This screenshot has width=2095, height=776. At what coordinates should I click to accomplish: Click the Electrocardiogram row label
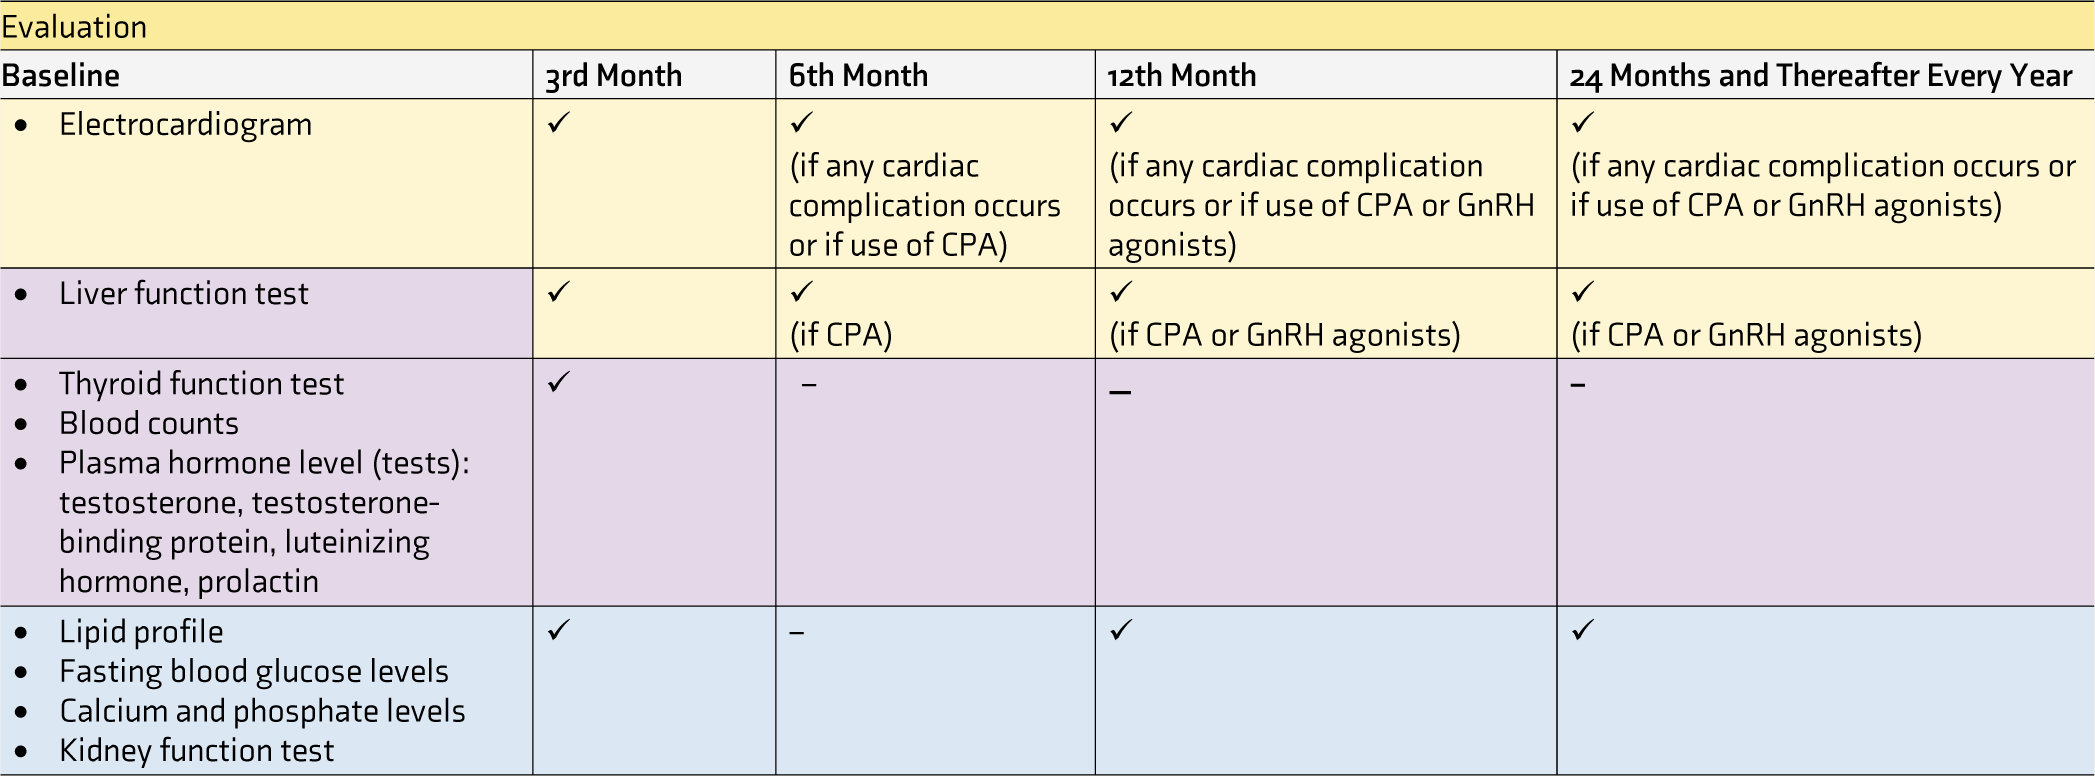[x=185, y=124]
